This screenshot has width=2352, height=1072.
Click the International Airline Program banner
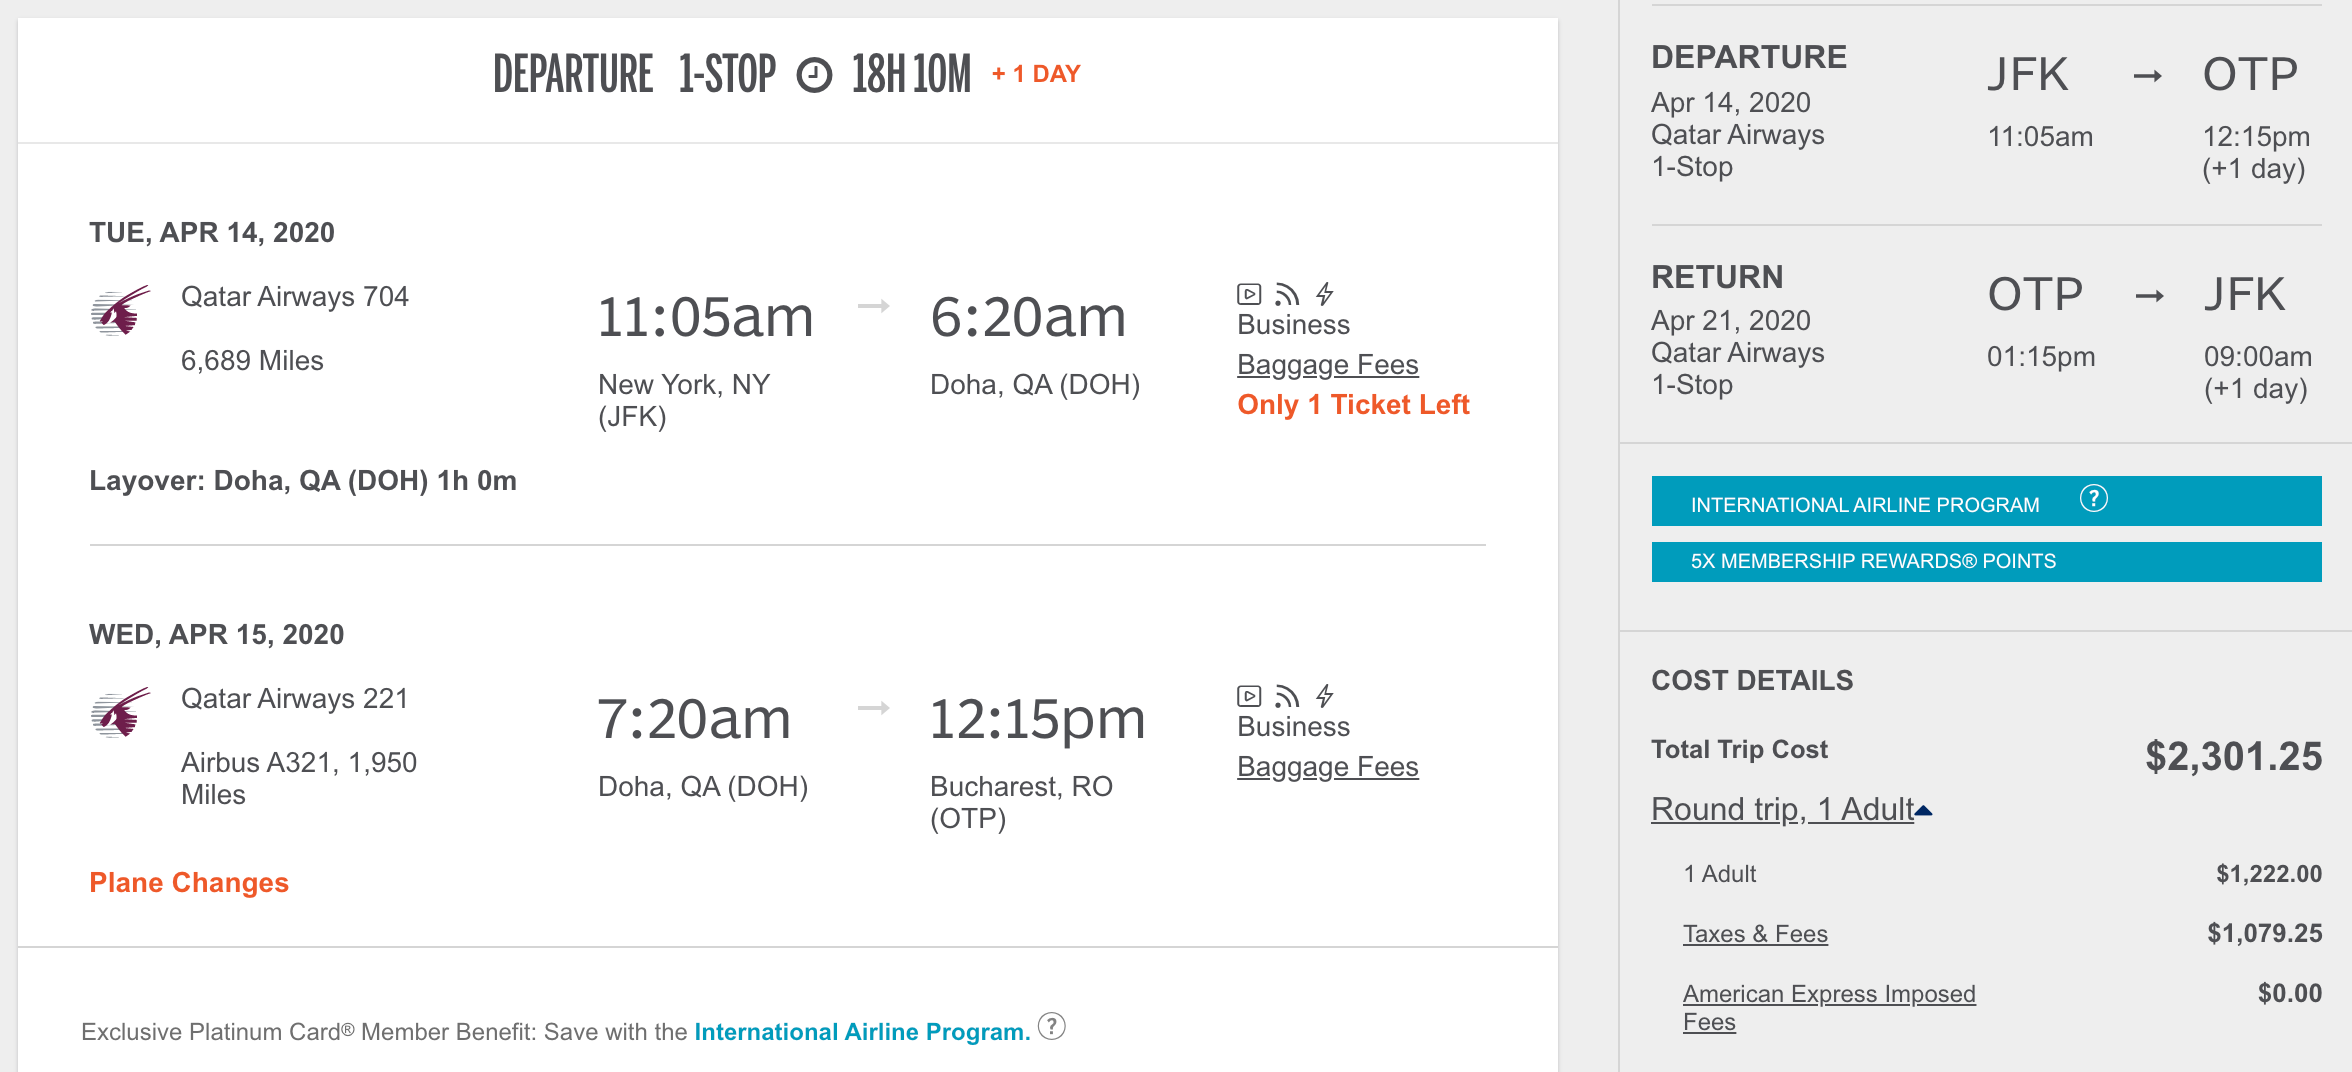[x=1864, y=504]
